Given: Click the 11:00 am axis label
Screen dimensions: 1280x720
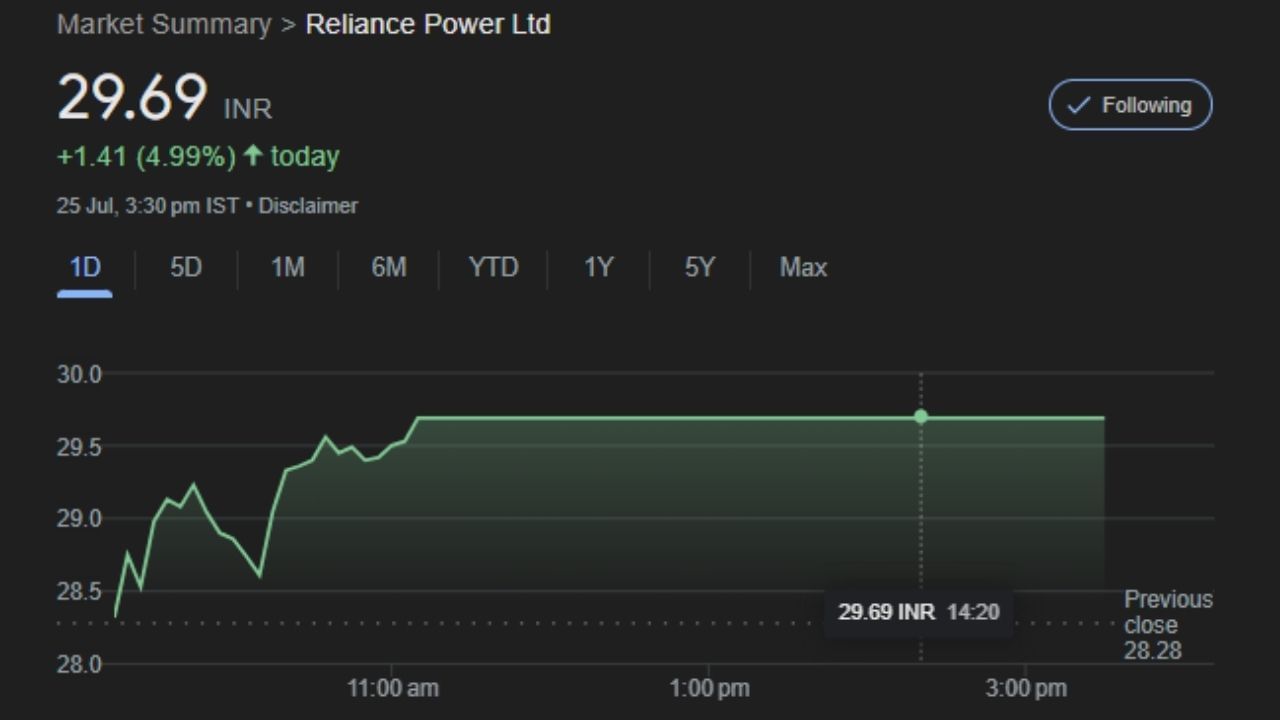Looking at the screenshot, I should click(393, 688).
